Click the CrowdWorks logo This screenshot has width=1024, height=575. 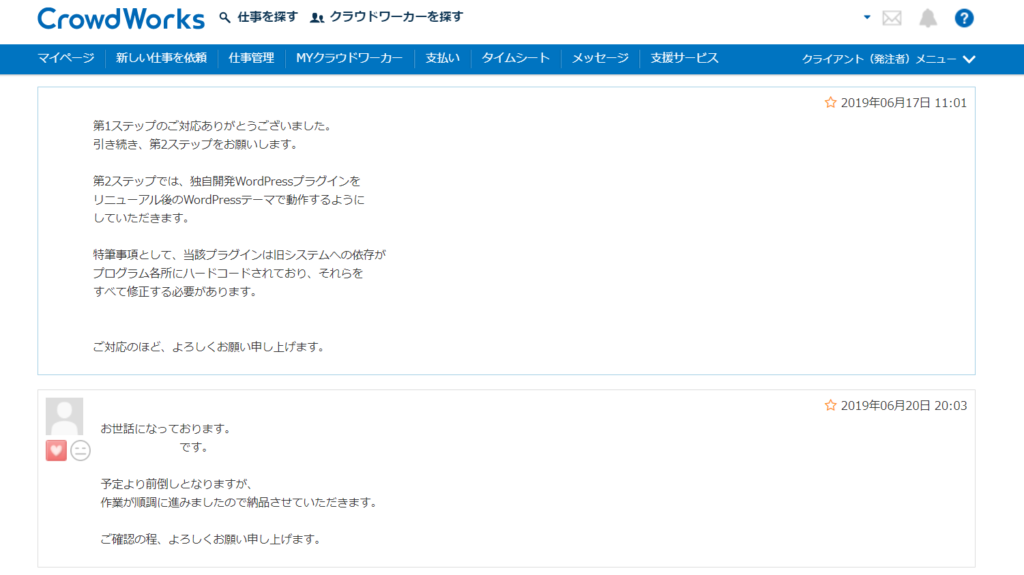(120, 18)
